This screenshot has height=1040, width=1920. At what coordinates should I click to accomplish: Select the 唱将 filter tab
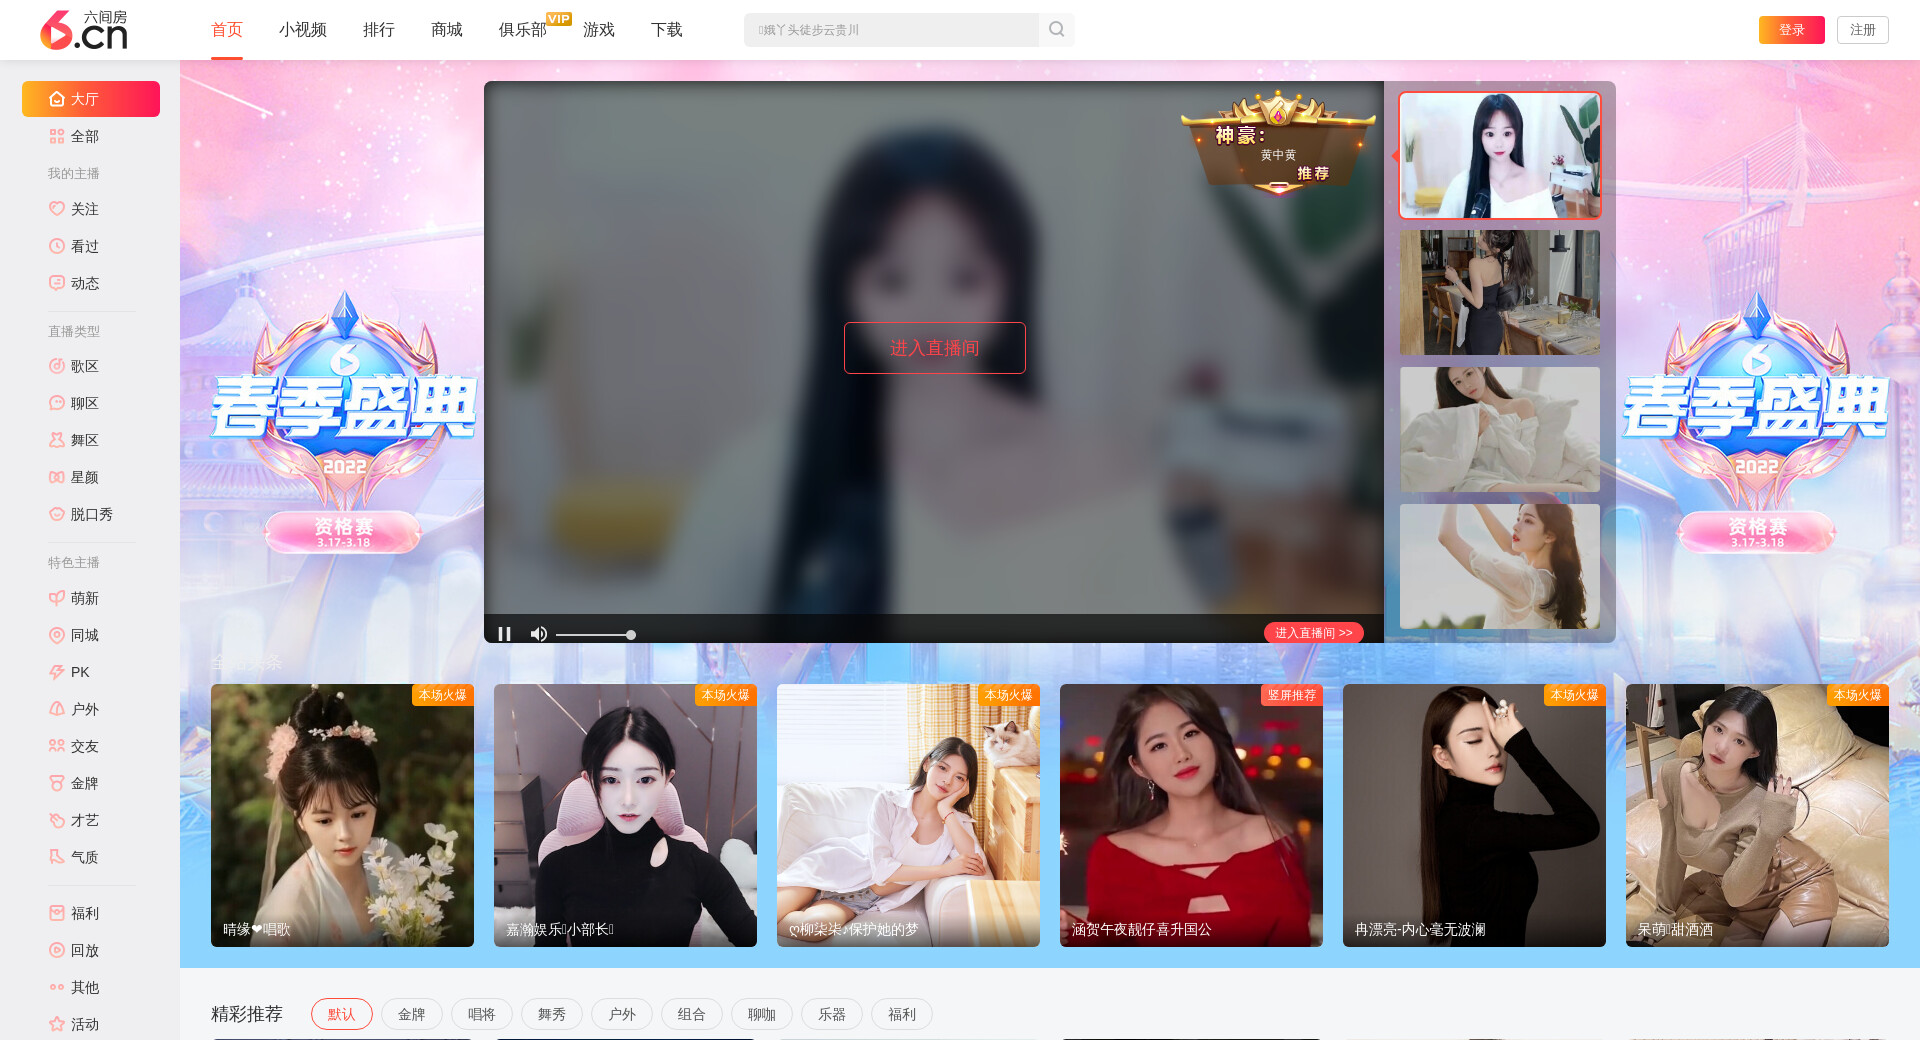(482, 1014)
